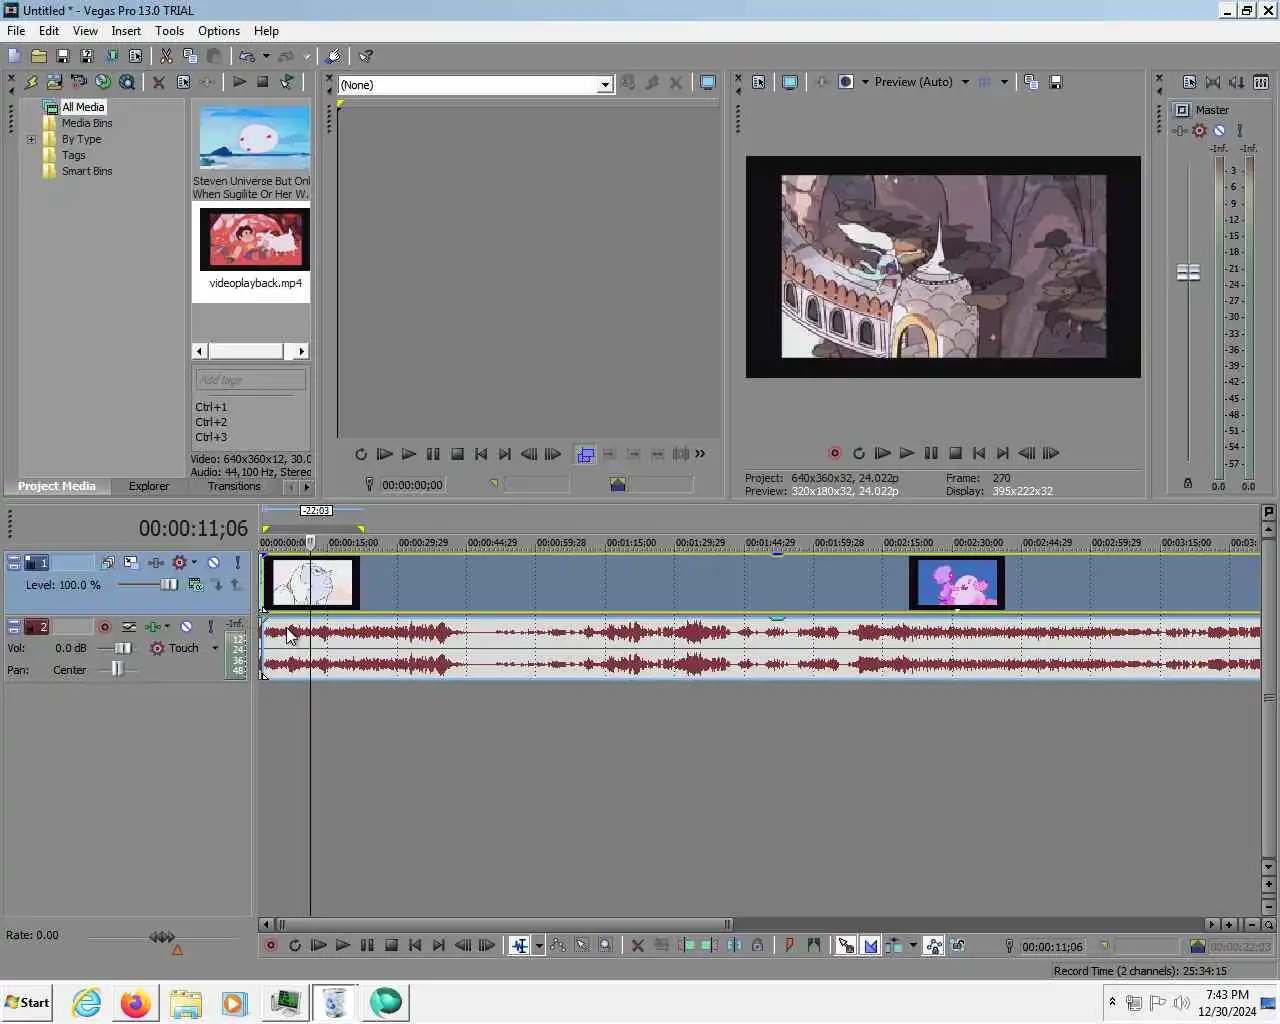Click the Undo icon in main toolbar

coord(247,57)
